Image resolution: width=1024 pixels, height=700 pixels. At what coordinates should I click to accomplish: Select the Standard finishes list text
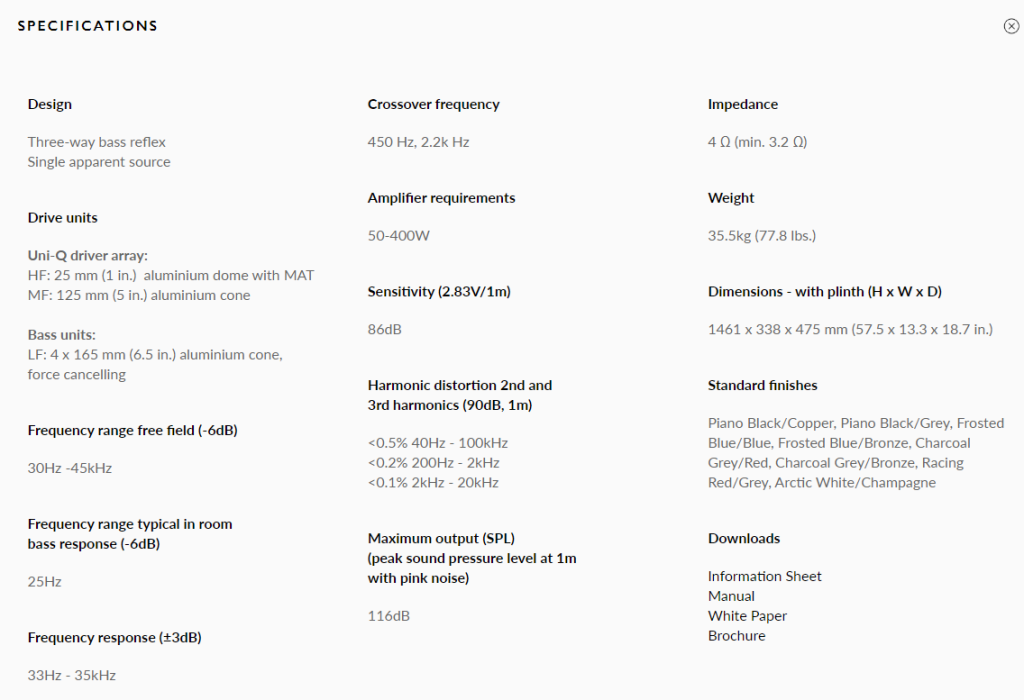(856, 453)
